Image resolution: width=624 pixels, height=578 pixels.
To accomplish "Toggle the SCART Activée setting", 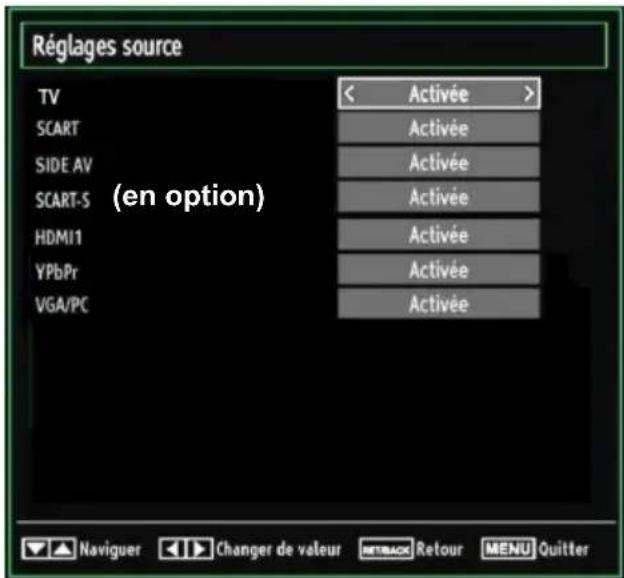I will [x=439, y=128].
